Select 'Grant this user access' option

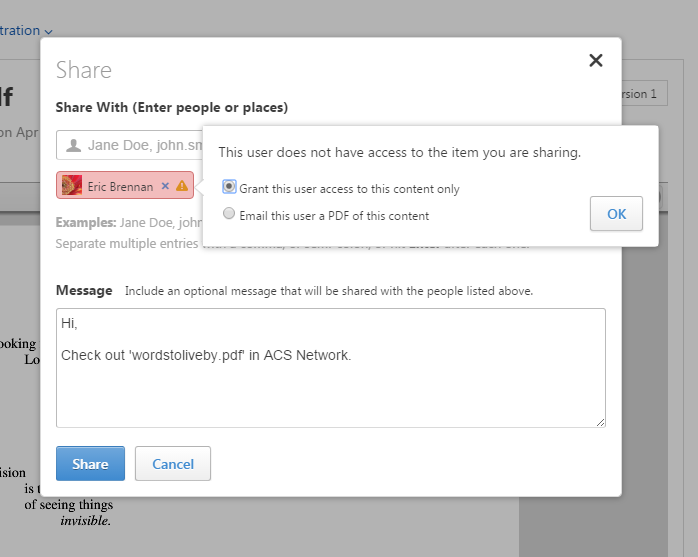coord(230,187)
